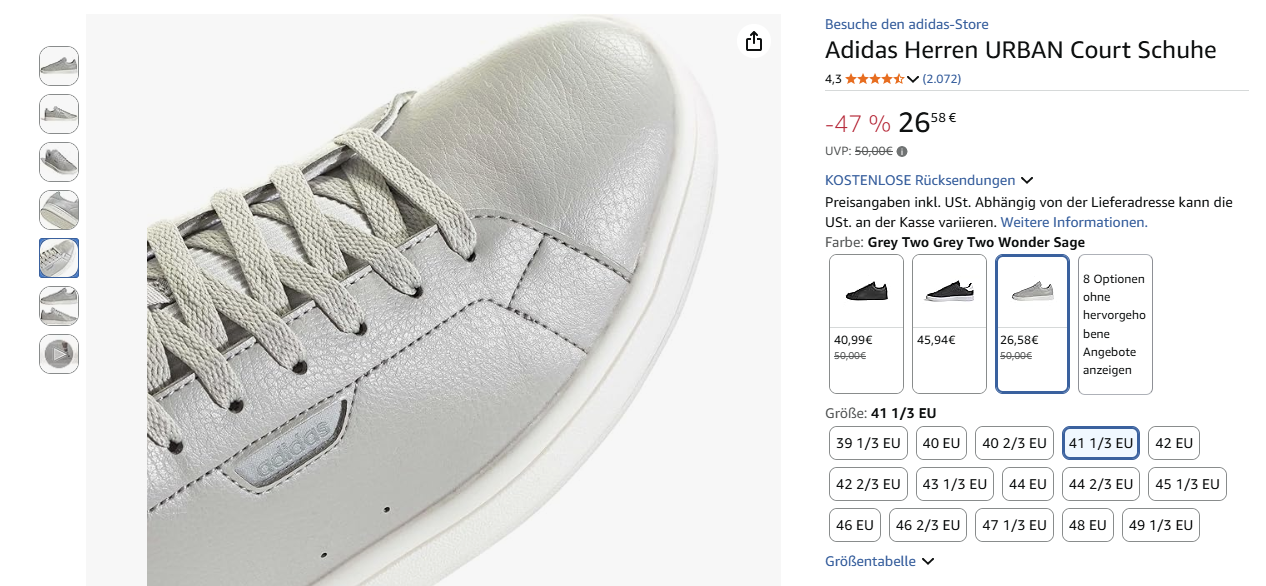Pick size 44 2/3 EU
The image size is (1266, 586).
click(1101, 484)
